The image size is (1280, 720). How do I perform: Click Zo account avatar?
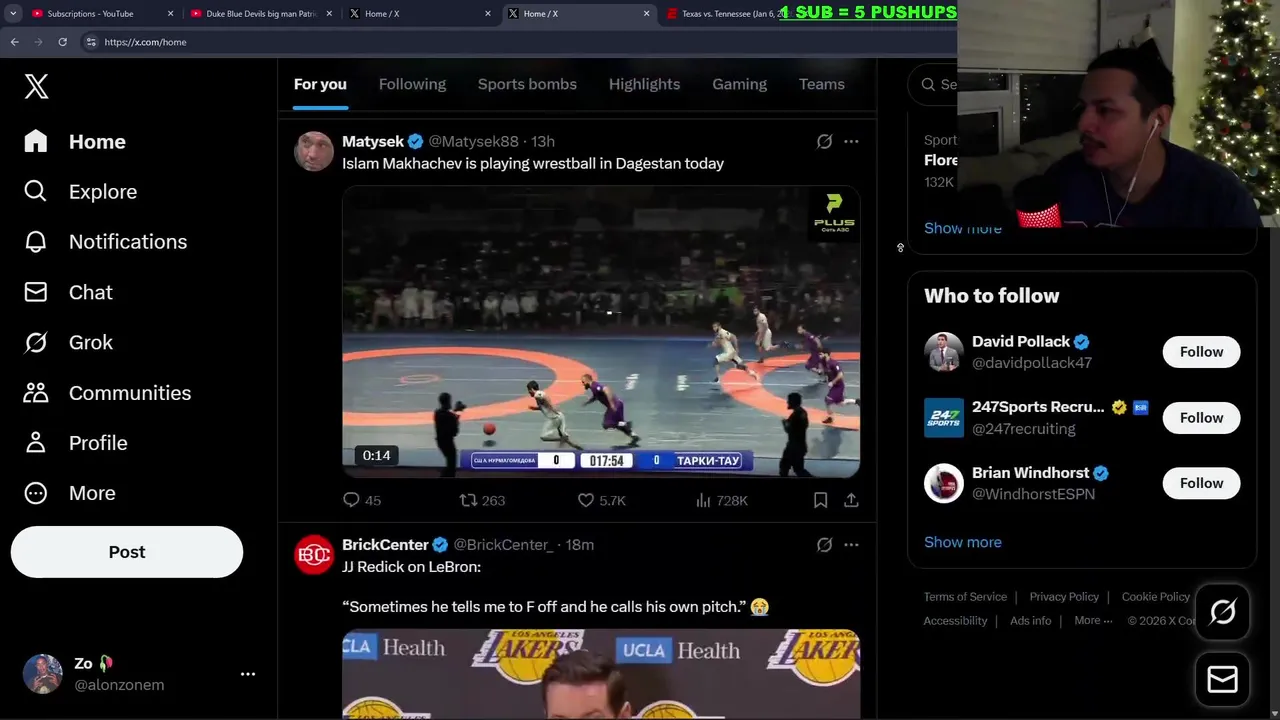[42, 674]
